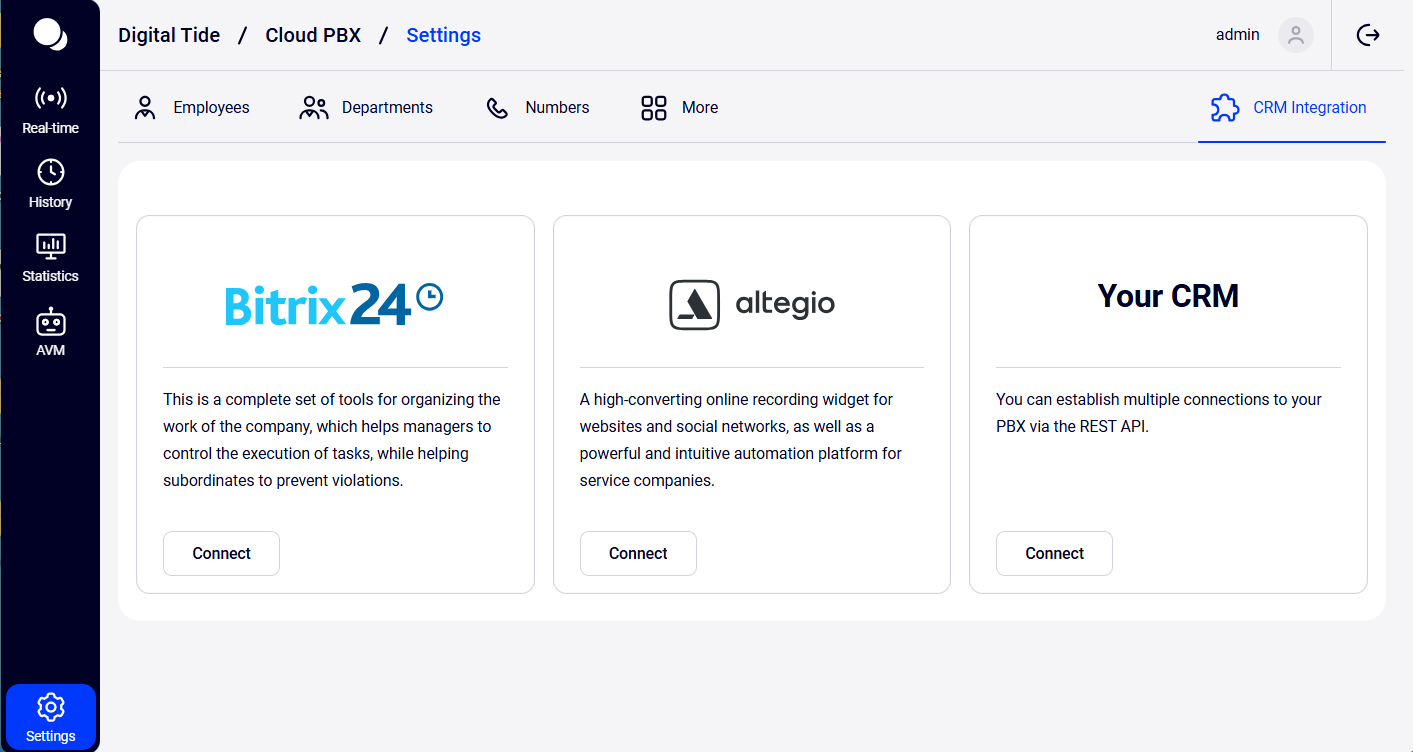Click the Cloud PBX breadcrumb
Viewport: 1413px width, 752px height.
(313, 35)
